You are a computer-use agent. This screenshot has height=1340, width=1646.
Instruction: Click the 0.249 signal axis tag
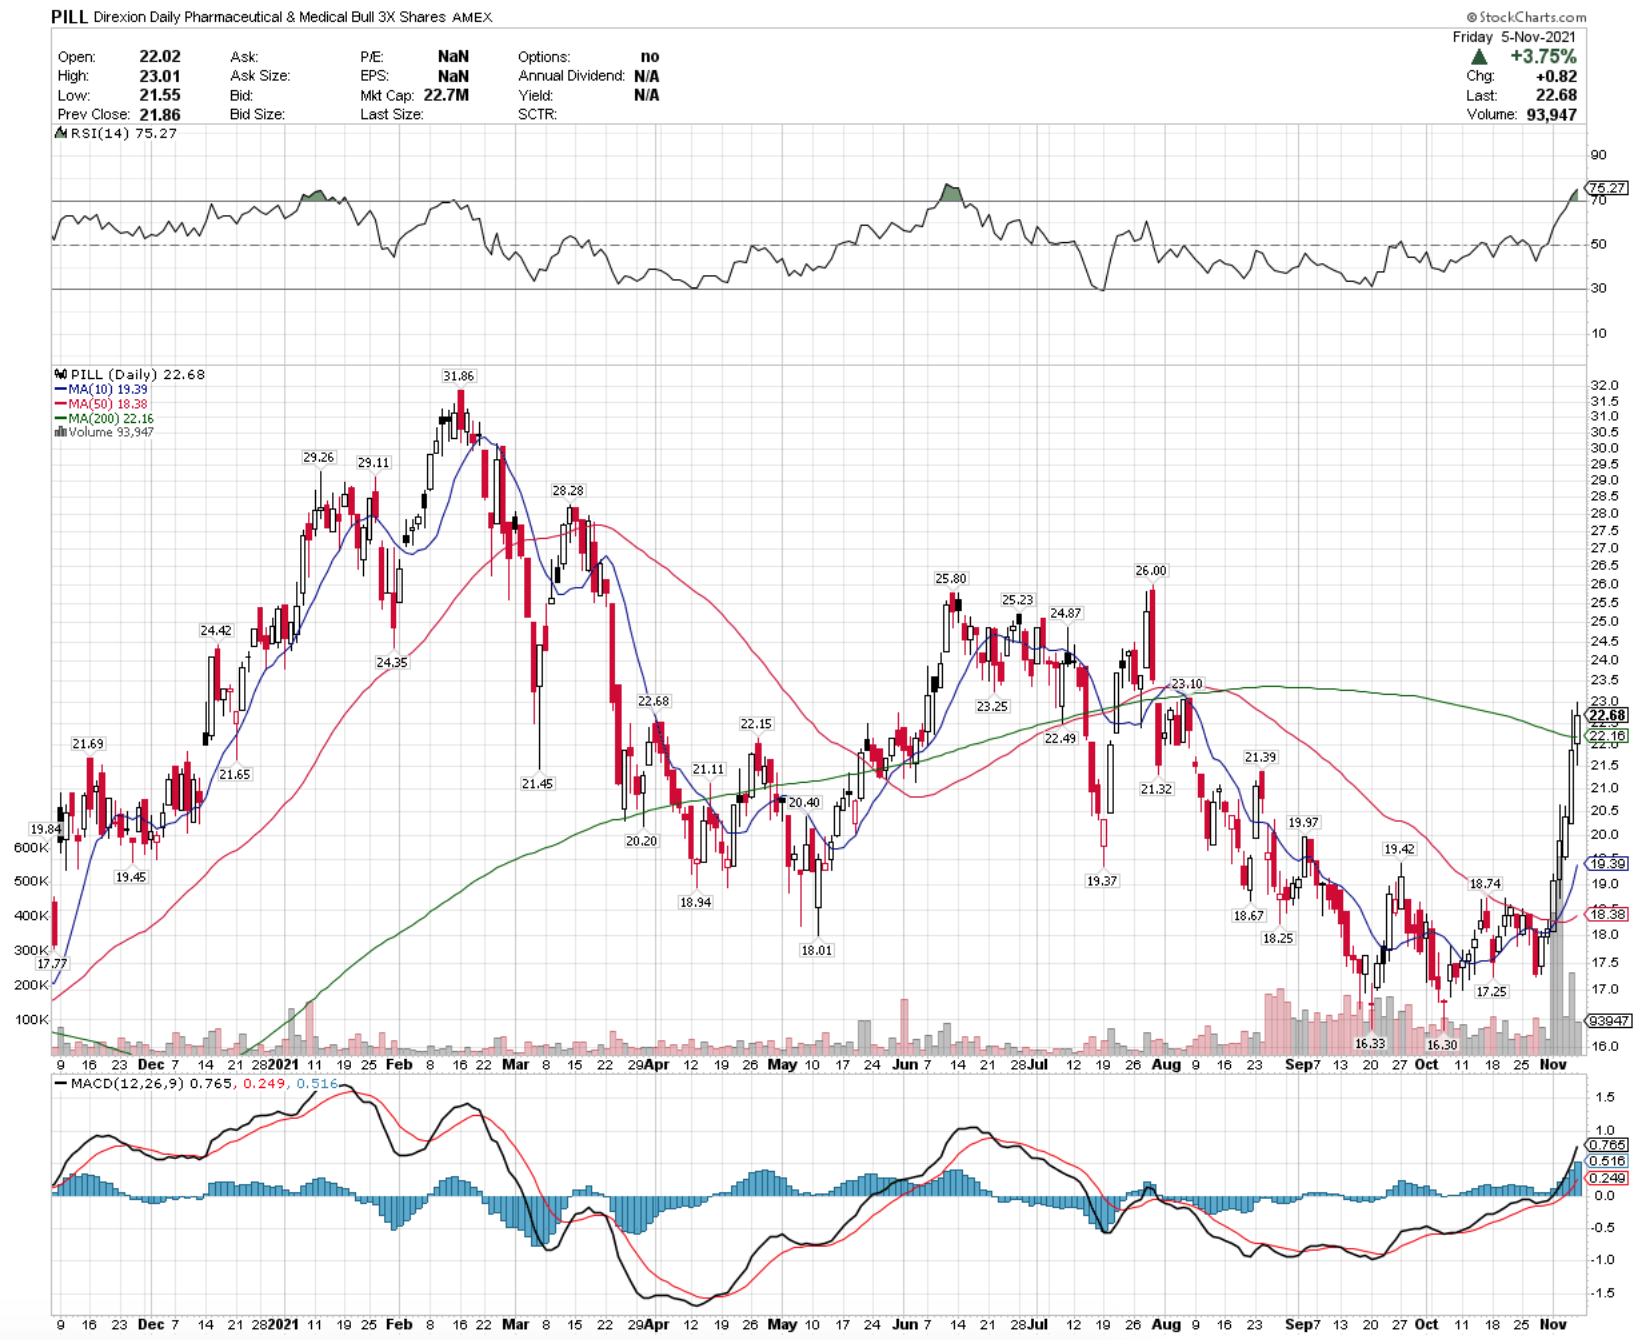(x=1608, y=1177)
